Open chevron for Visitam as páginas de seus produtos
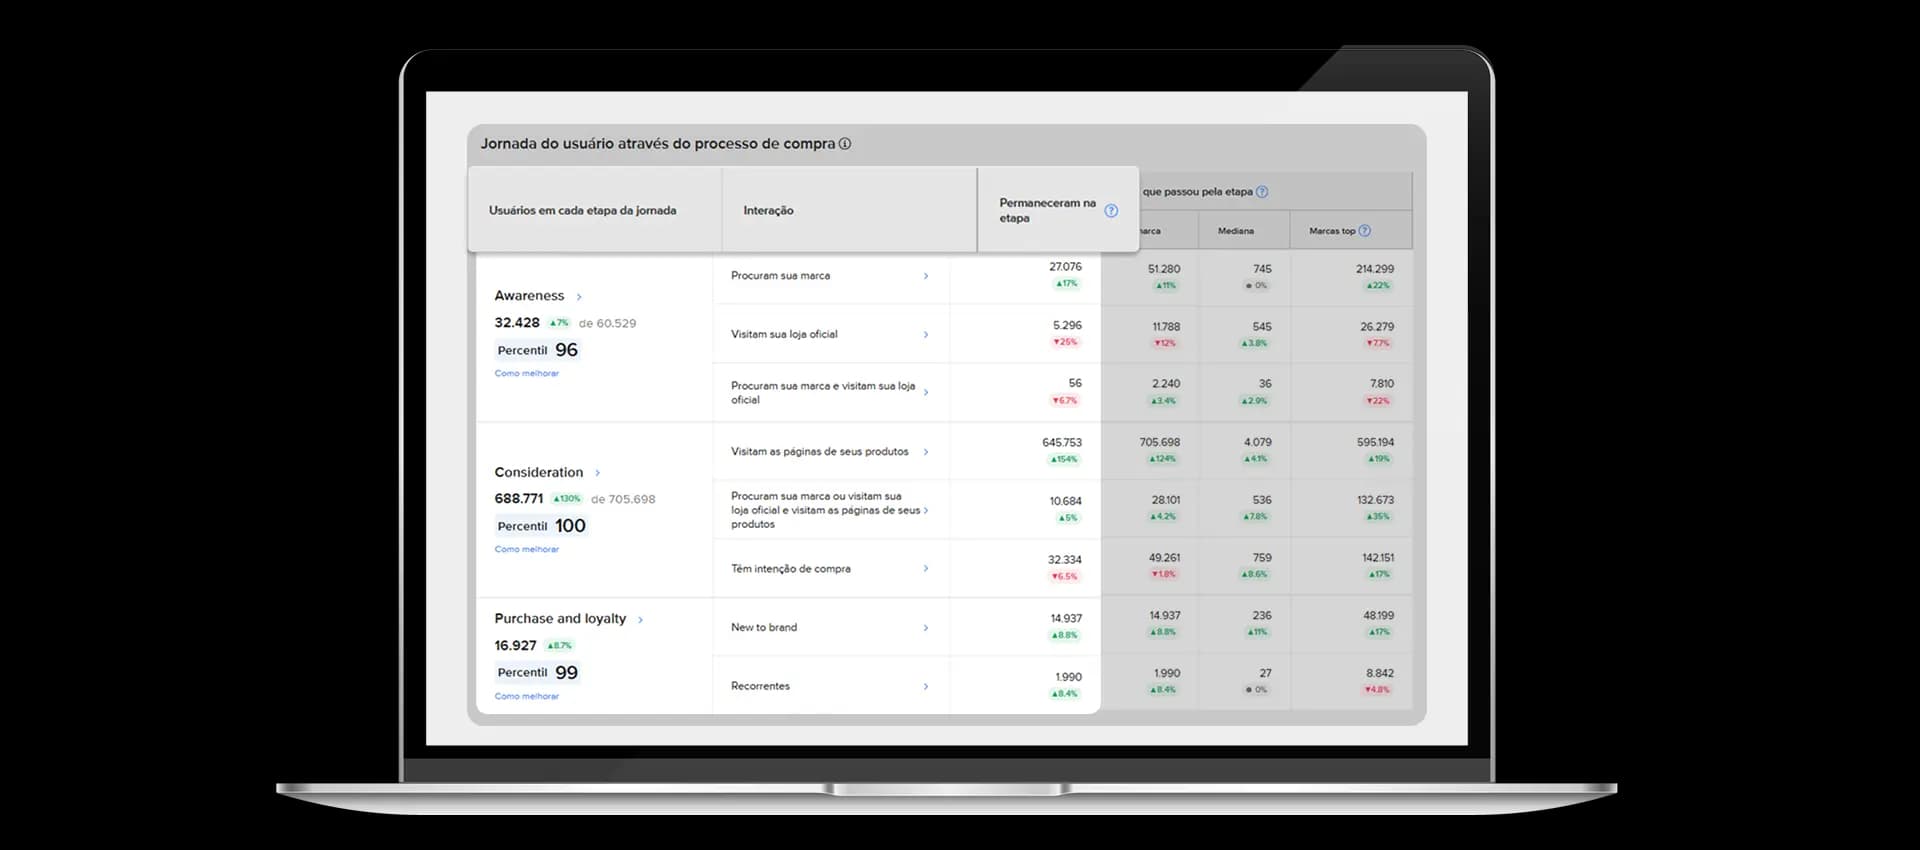Screen dimensions: 1920x850 pyautogui.click(x=926, y=452)
